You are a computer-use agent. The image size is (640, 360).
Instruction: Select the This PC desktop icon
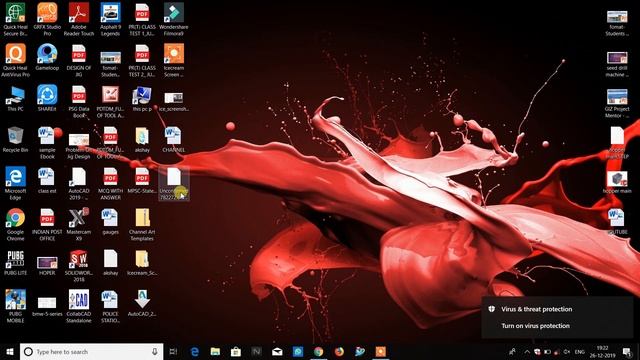pyautogui.click(x=16, y=98)
